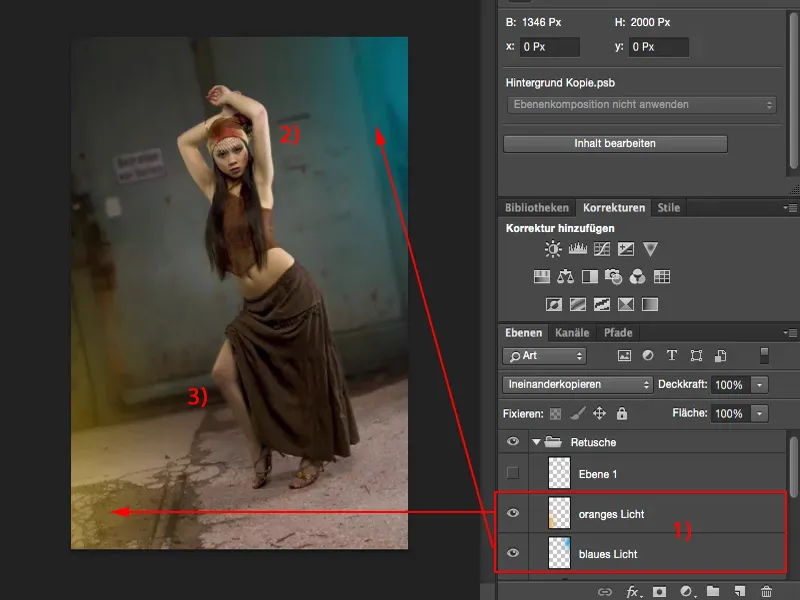Switch to the Pfade tab

pos(618,333)
